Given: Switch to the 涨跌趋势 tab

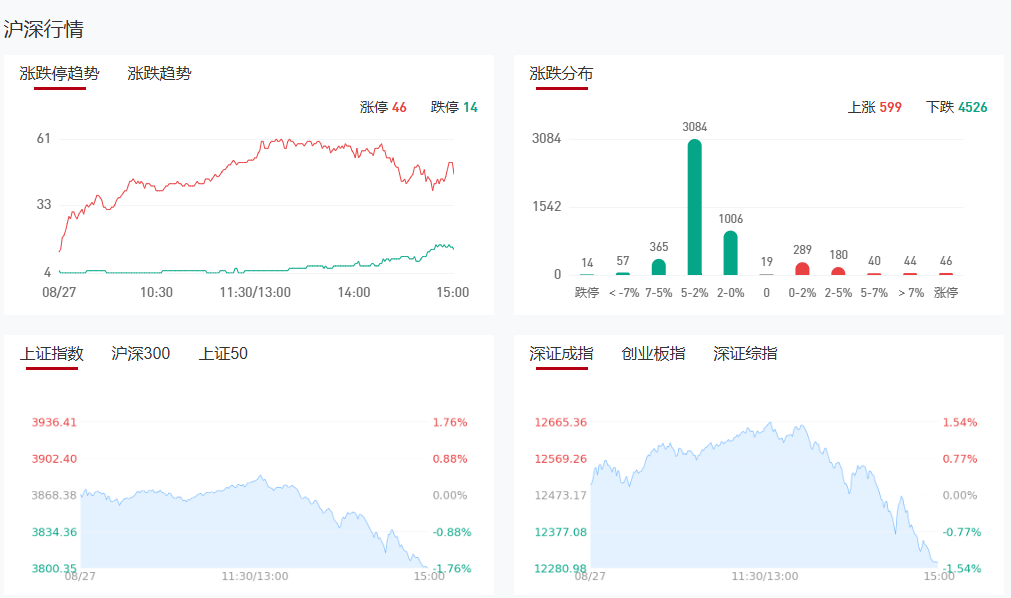Looking at the screenshot, I should 159,74.
